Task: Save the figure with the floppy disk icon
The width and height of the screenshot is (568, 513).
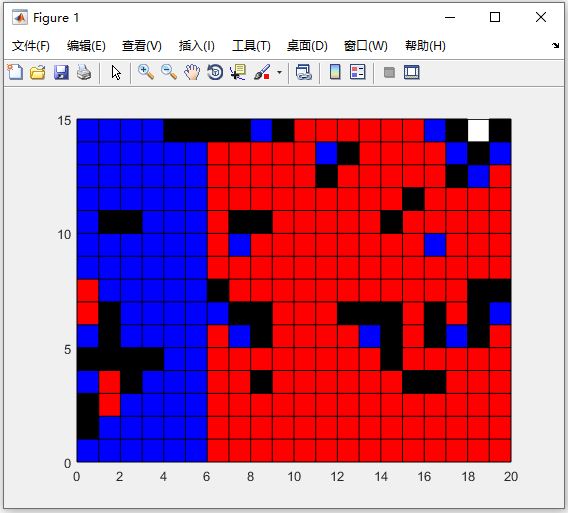Action: [61, 72]
